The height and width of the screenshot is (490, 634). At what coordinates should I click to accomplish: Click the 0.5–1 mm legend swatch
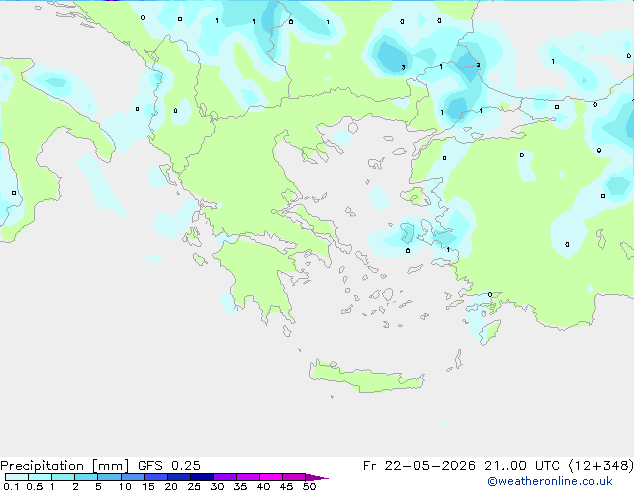(40, 477)
